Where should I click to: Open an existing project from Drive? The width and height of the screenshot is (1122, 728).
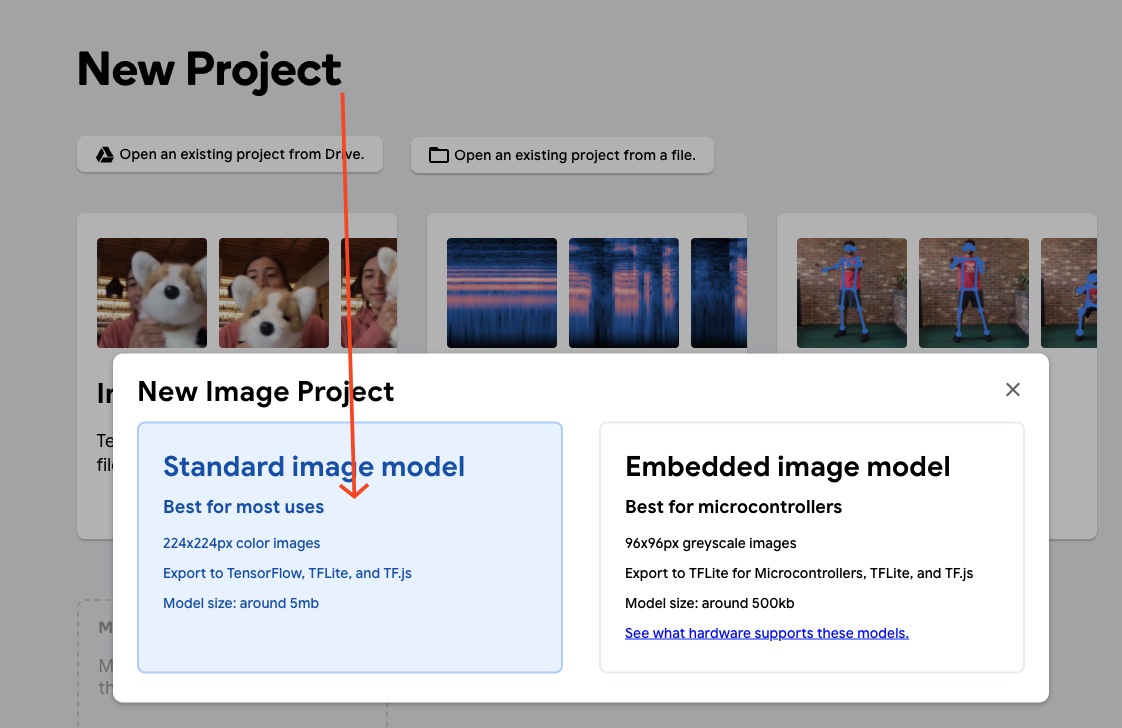pos(230,155)
